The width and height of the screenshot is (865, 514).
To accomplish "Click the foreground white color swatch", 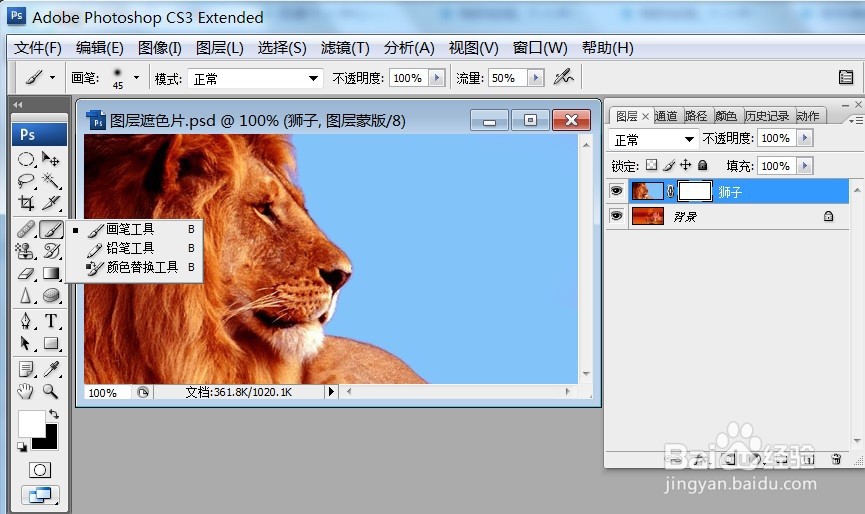I will [30, 423].
